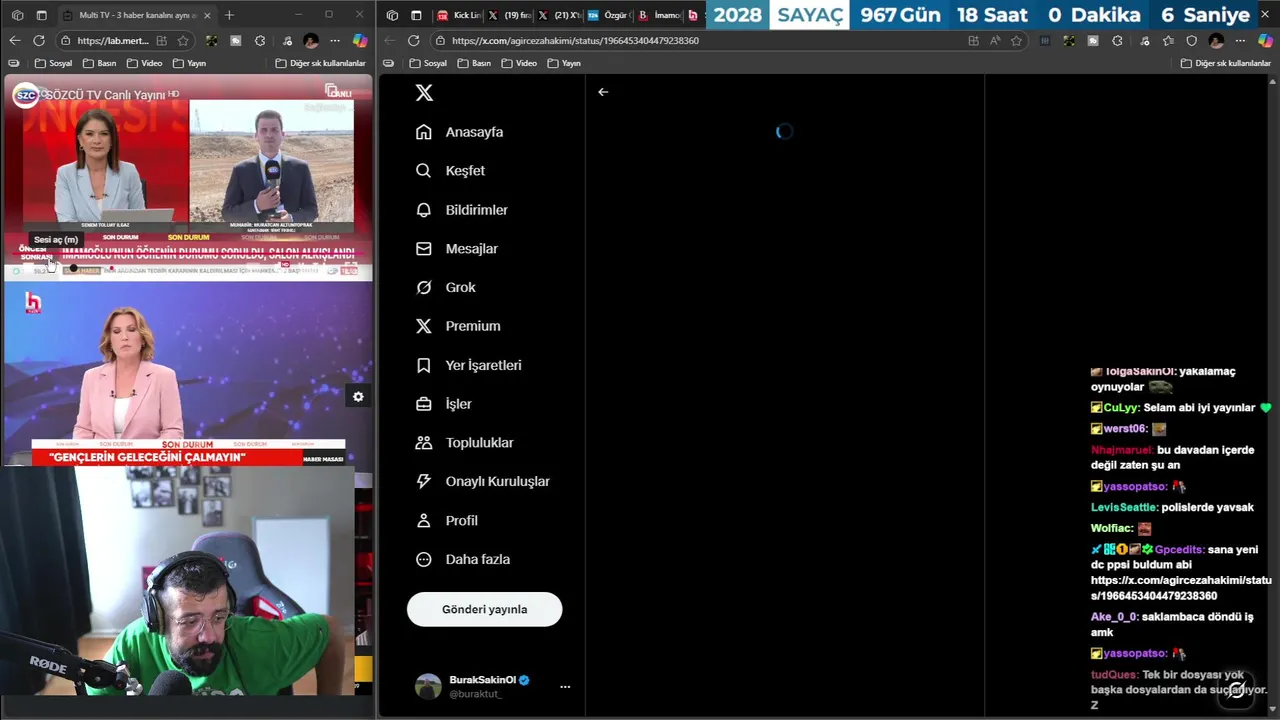The height and width of the screenshot is (720, 1280).
Task: Open the Profil person icon
Action: pos(424,521)
